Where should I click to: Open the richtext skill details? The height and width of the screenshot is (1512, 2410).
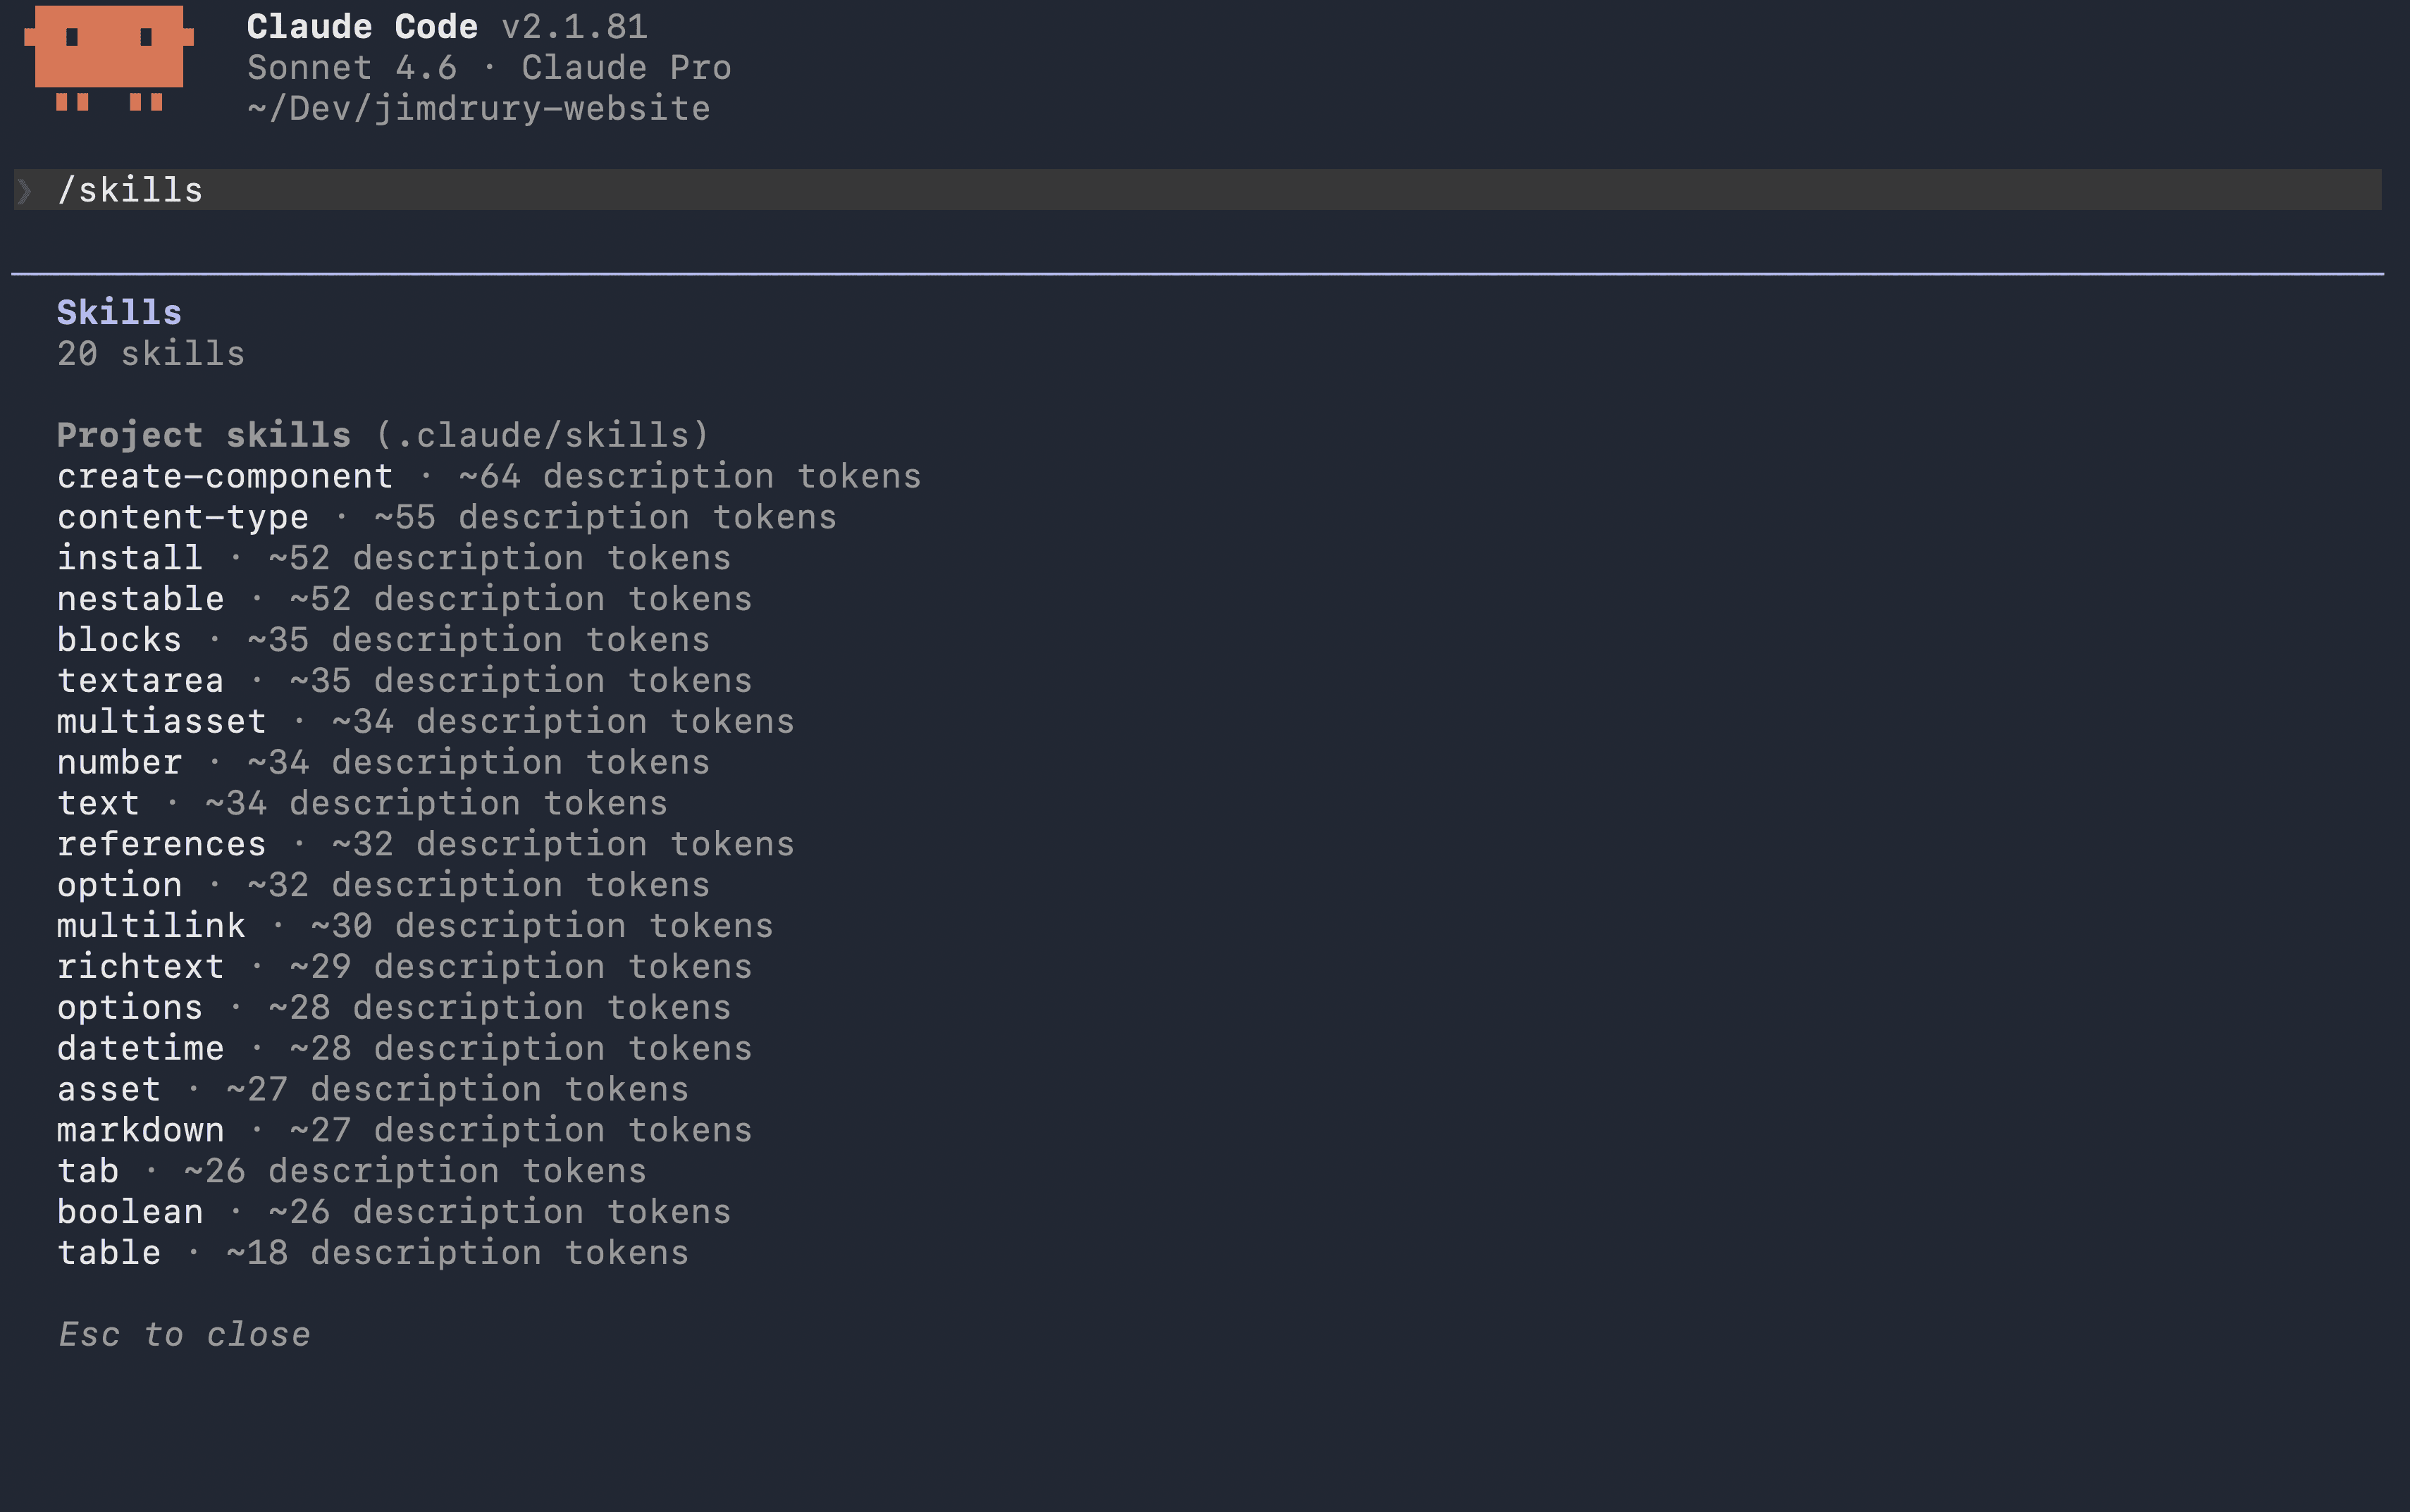point(140,966)
